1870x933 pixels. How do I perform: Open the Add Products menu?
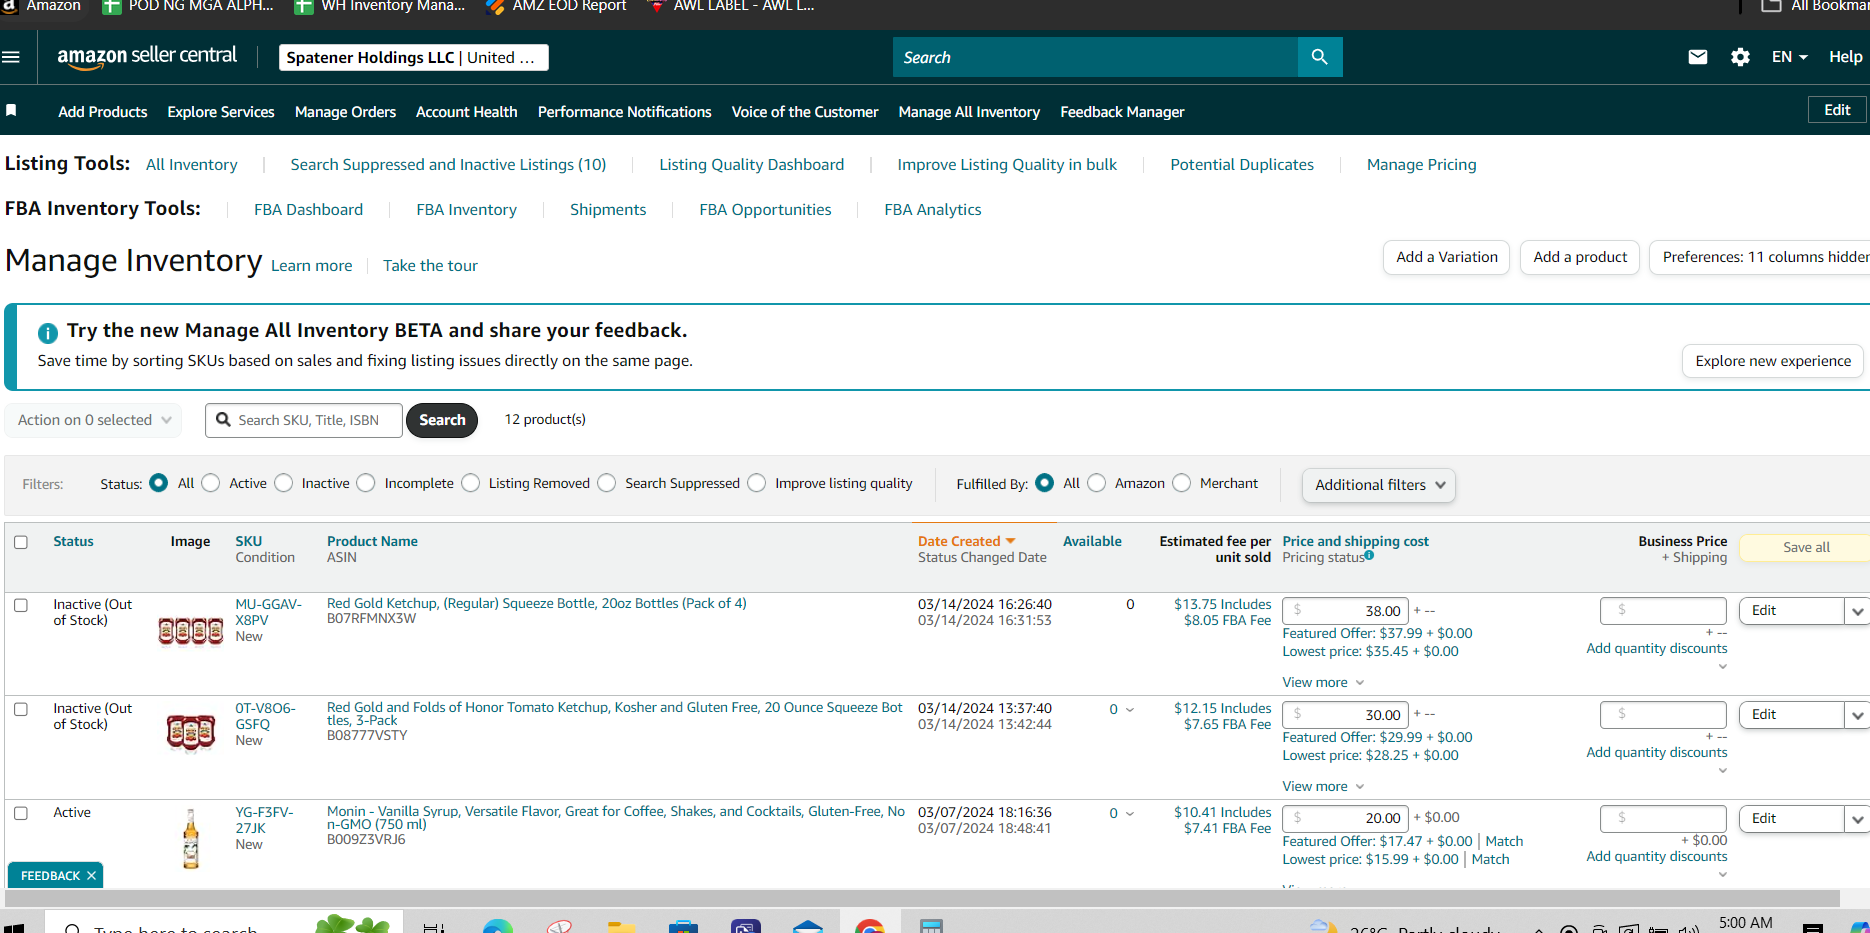(103, 112)
